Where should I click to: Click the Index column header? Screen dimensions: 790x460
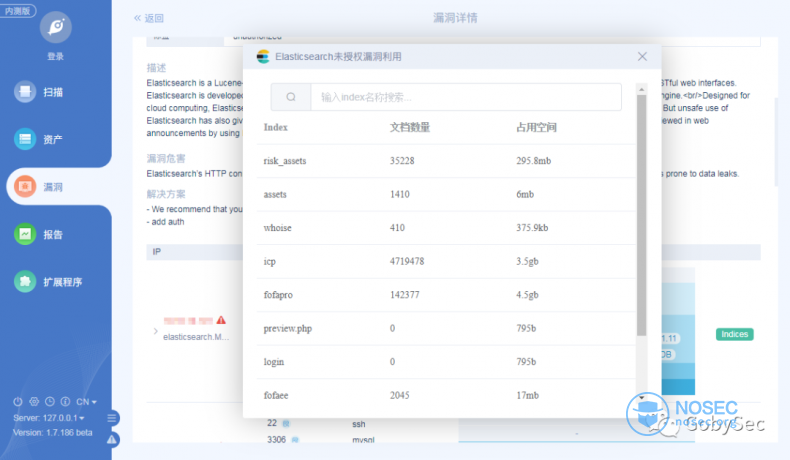276,127
